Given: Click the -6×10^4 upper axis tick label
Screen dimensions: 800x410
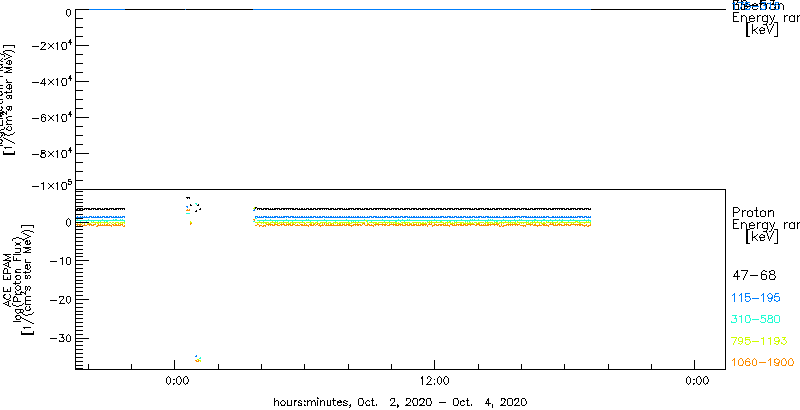Looking at the screenshot, I should coord(51,117).
